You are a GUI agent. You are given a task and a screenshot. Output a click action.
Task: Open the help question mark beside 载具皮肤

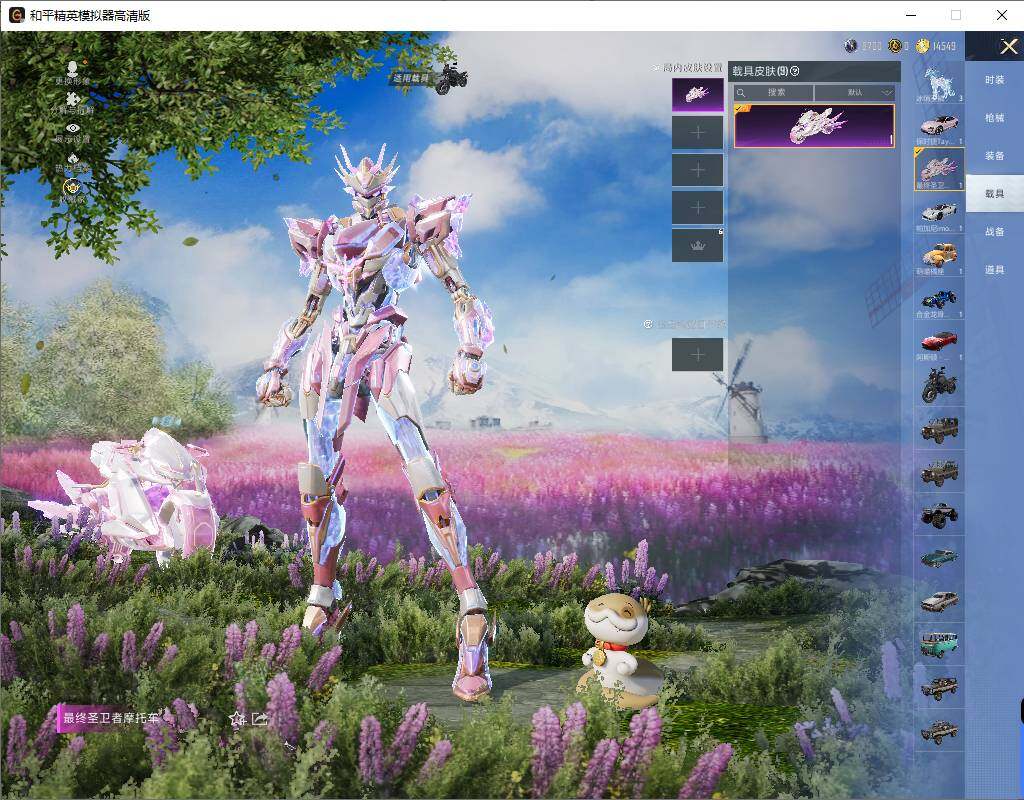pyautogui.click(x=795, y=71)
